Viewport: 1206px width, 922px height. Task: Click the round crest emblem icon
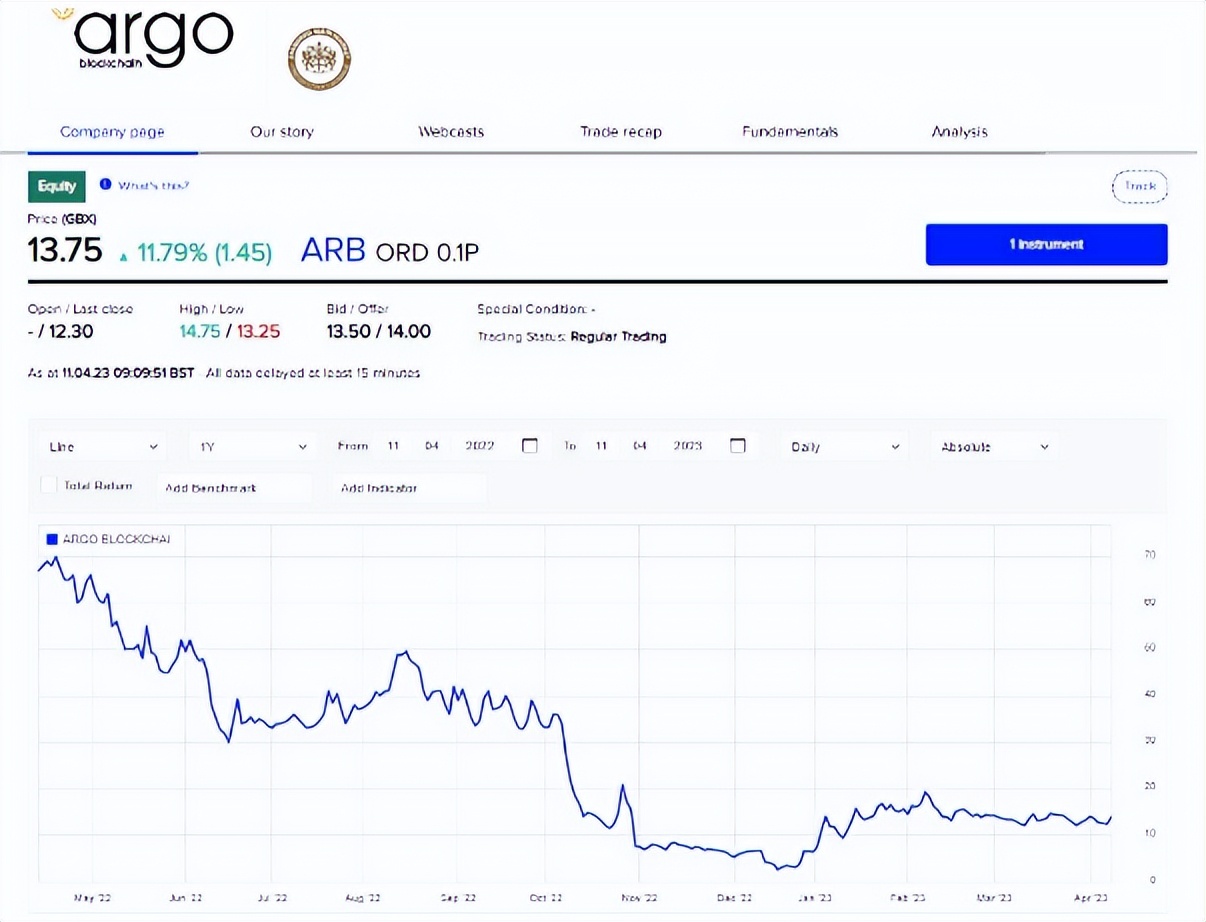(x=319, y=59)
